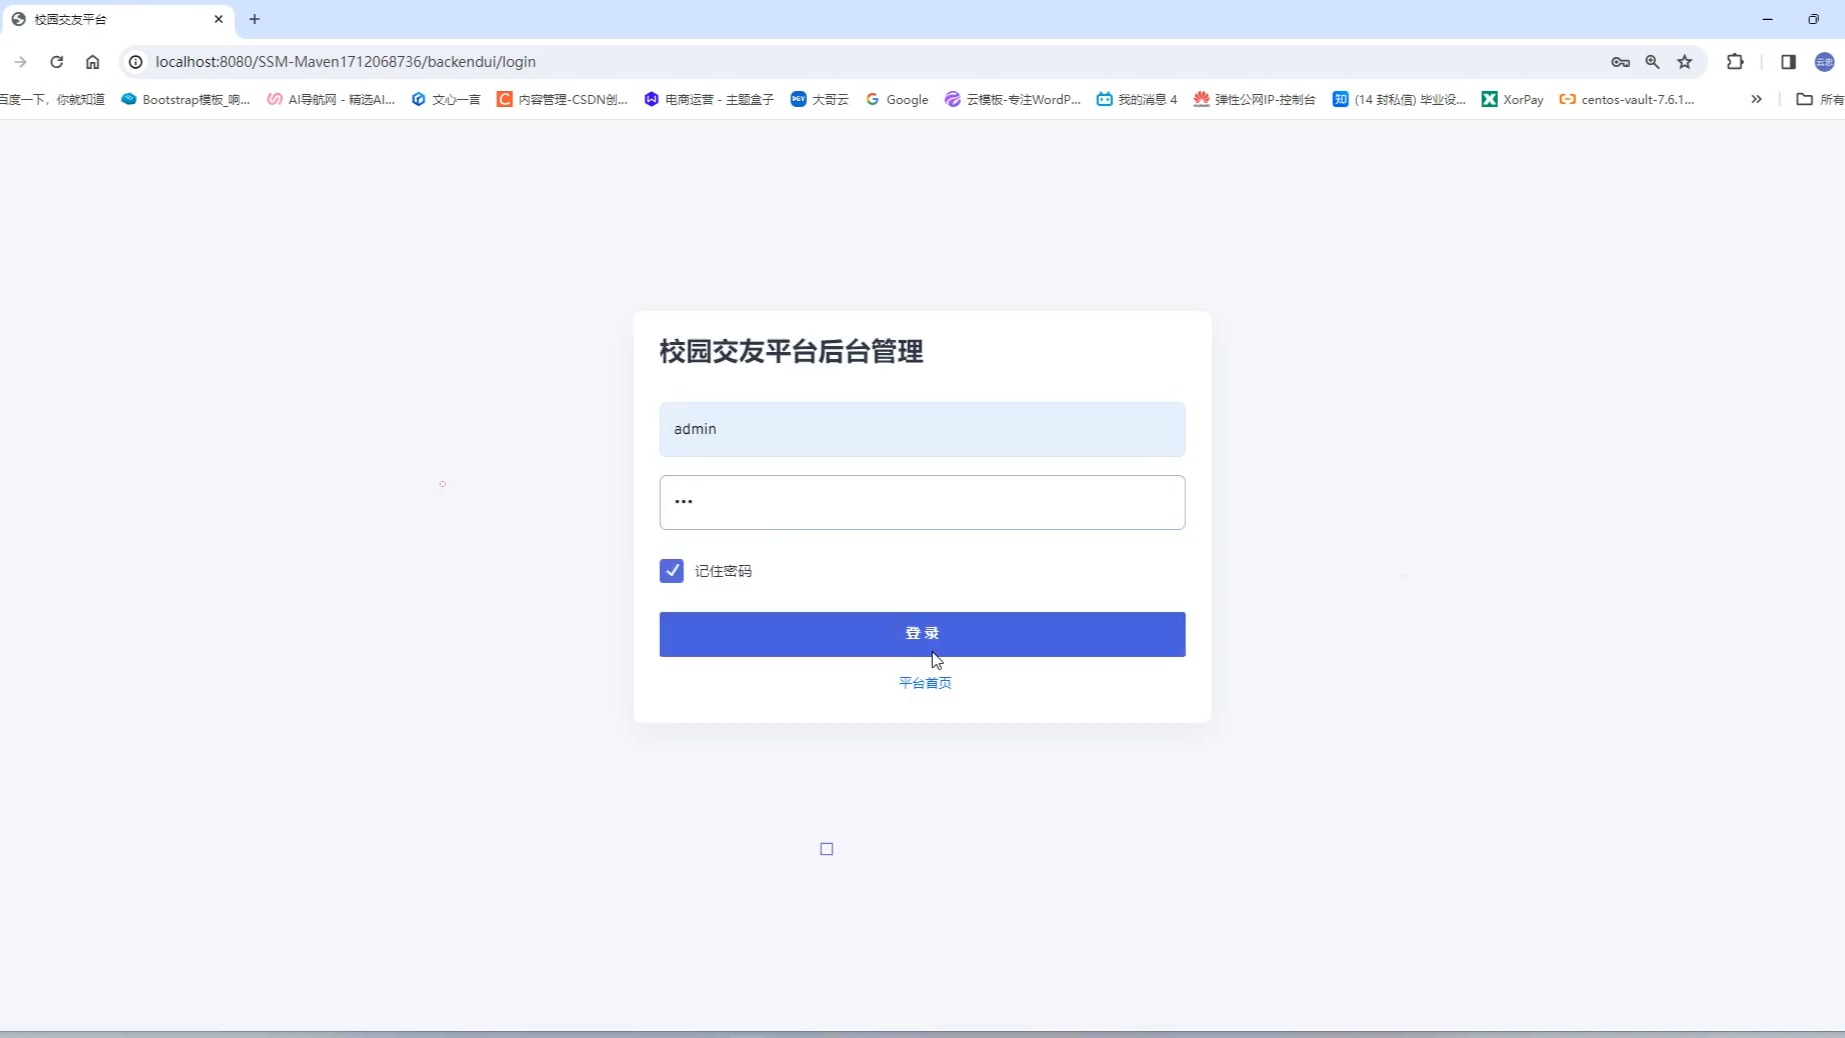
Task: Open a new browser tab
Action: pyautogui.click(x=254, y=19)
